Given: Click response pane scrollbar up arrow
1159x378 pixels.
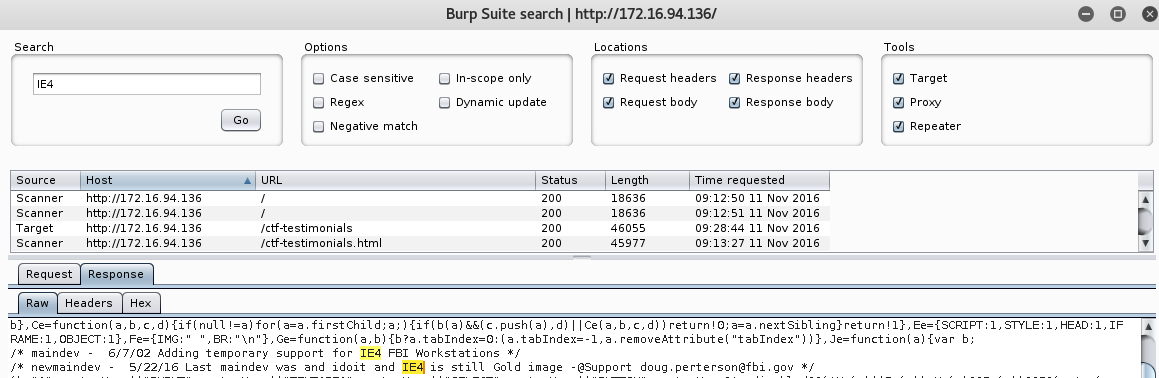Looking at the screenshot, I should pyautogui.click(x=1148, y=325).
